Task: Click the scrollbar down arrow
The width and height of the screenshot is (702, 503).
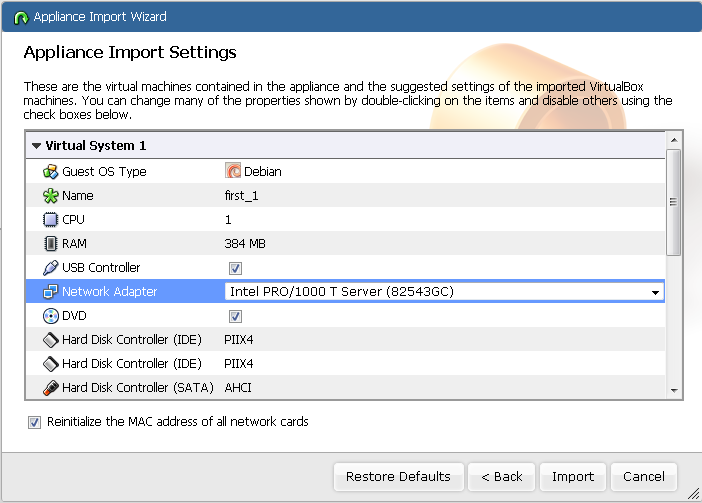Action: click(673, 390)
